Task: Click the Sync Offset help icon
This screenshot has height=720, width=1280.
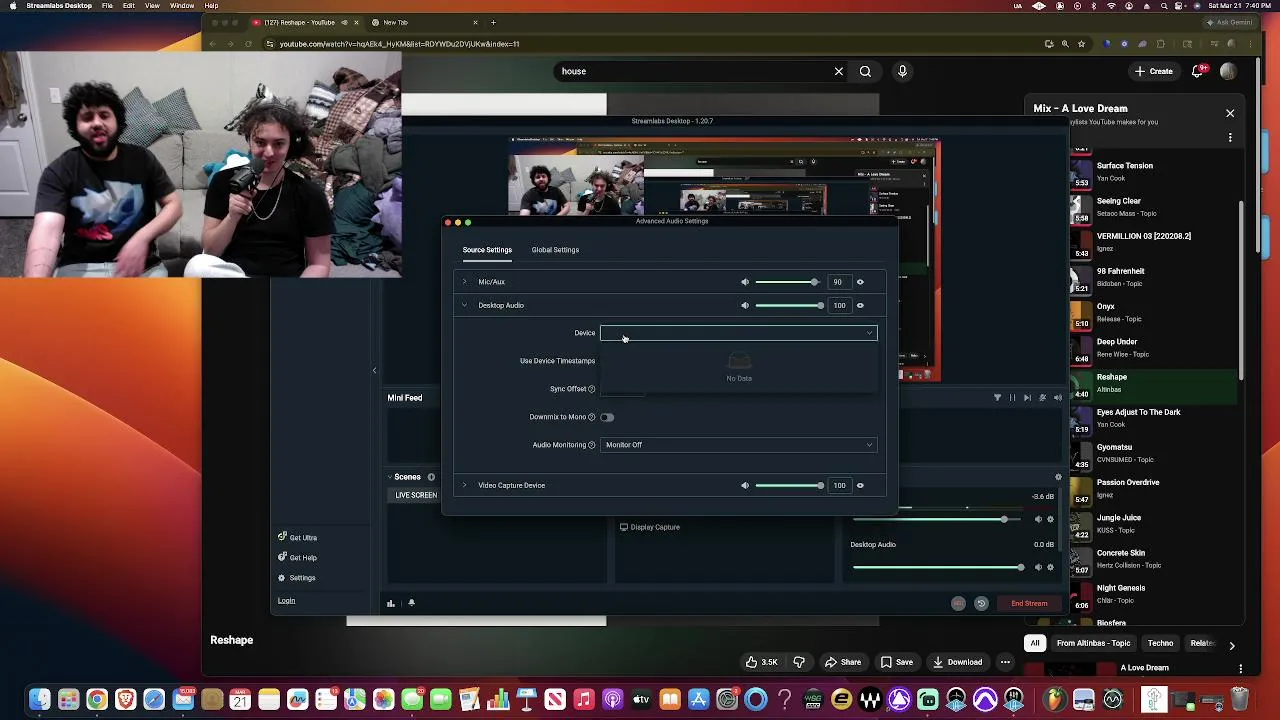Action: pyautogui.click(x=591, y=389)
